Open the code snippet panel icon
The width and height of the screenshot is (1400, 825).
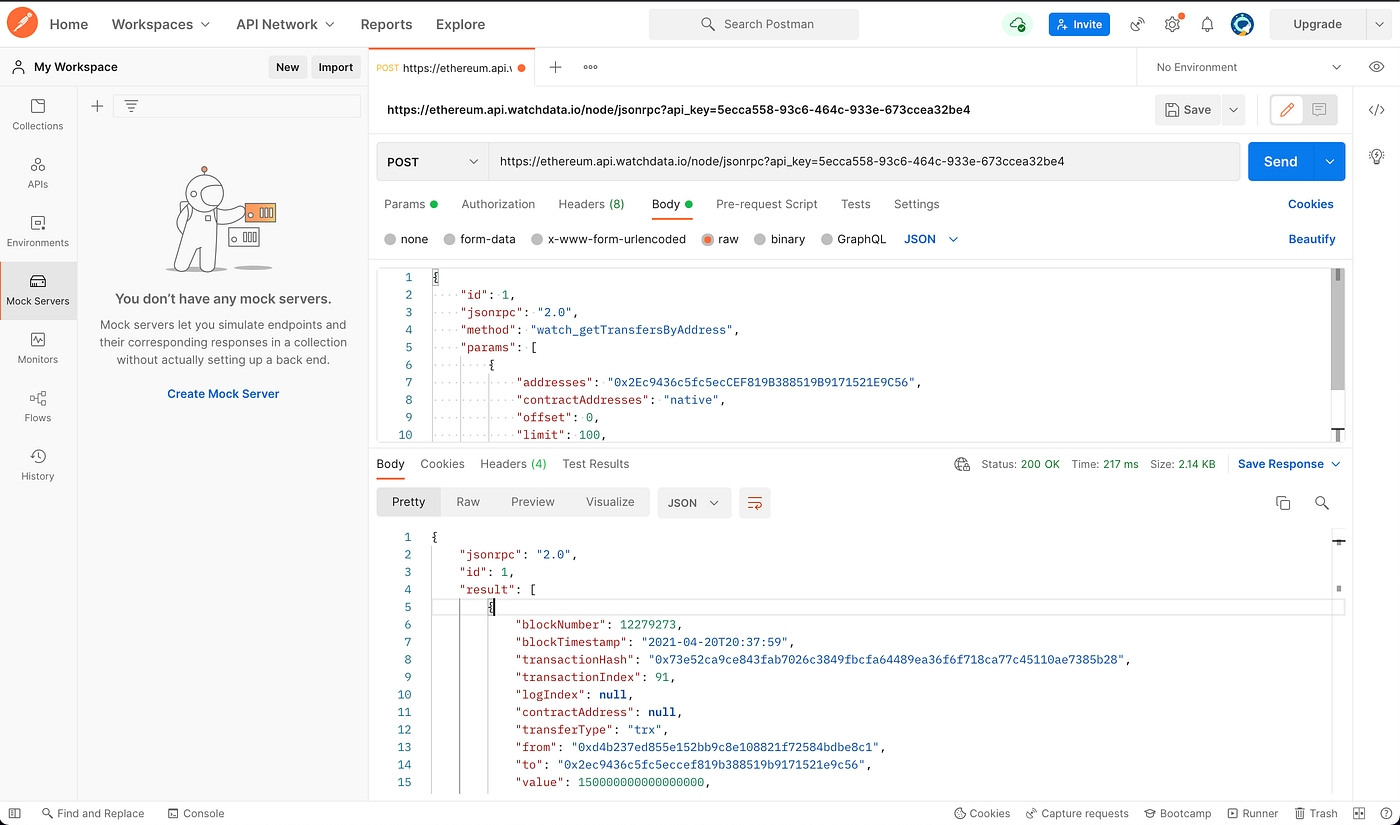click(1376, 110)
